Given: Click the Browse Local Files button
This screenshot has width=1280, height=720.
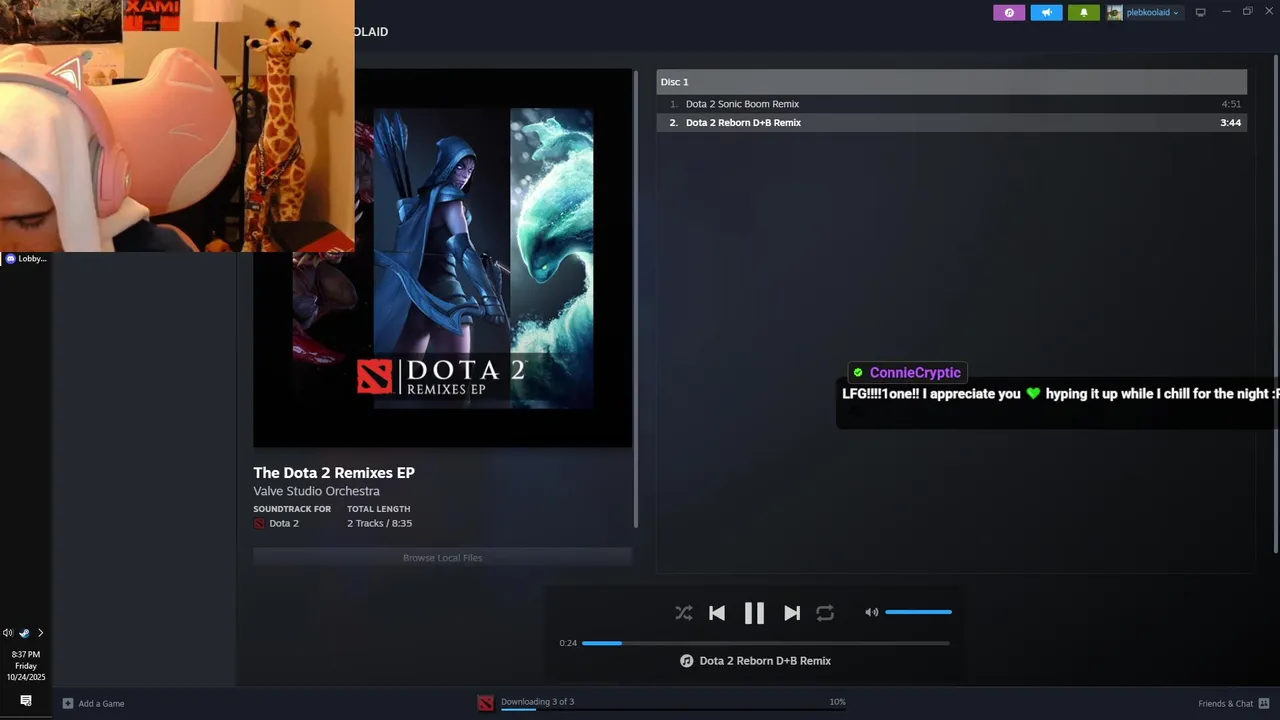Looking at the screenshot, I should coord(442,558).
